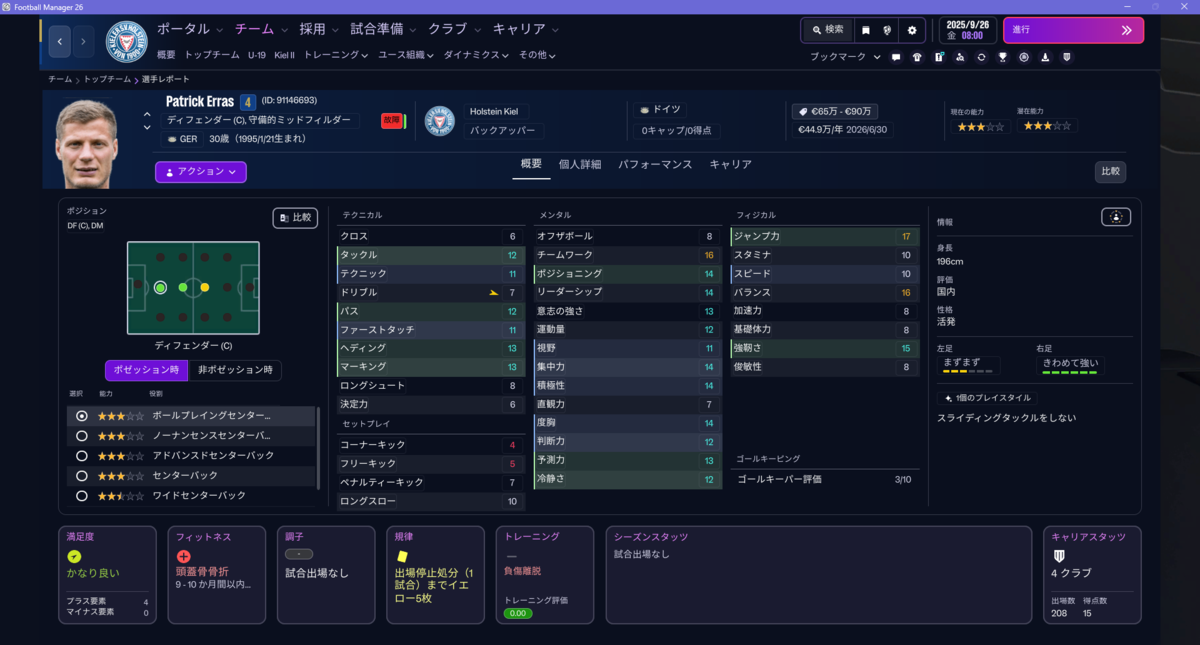Open the bookmark icon beside search
The image size is (1200, 645).
click(866, 30)
